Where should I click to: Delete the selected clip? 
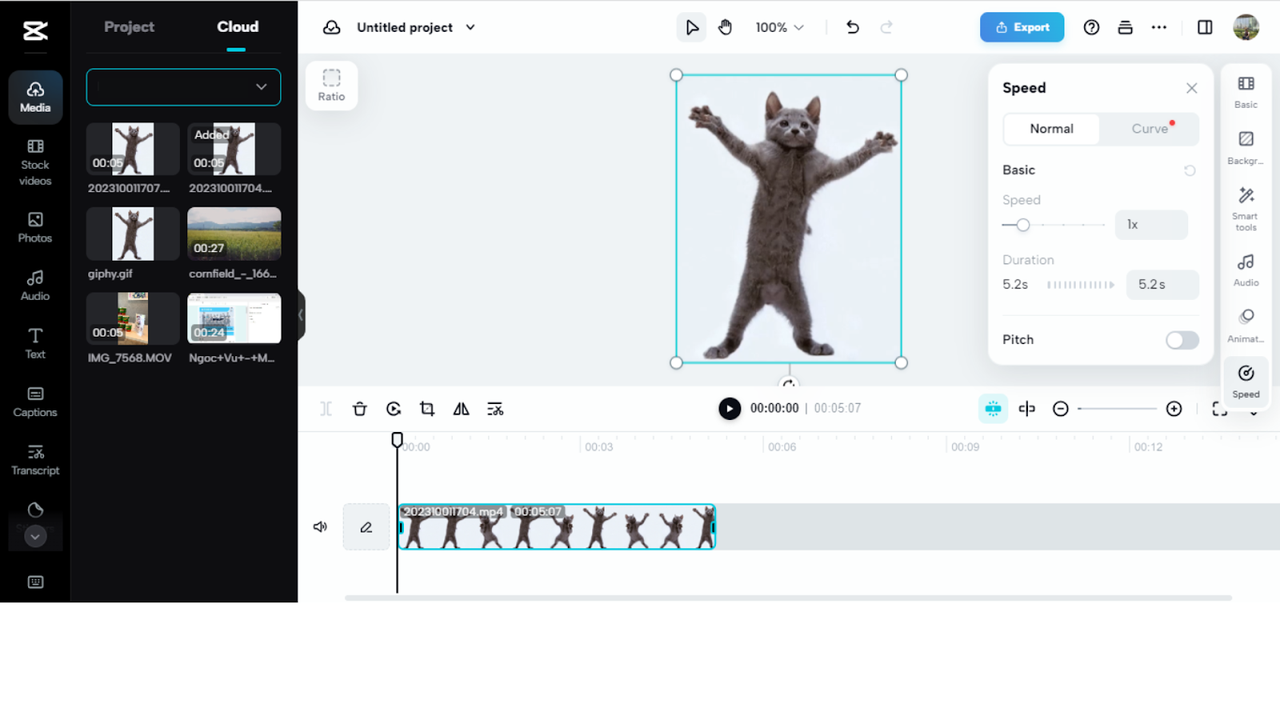[x=360, y=409]
